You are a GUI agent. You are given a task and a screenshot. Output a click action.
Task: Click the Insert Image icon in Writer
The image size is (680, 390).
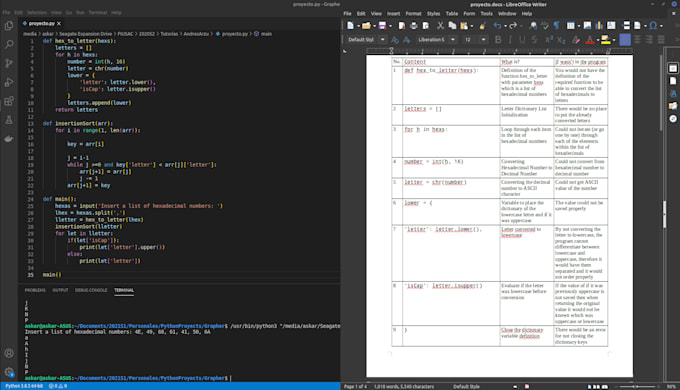tap(587, 26)
